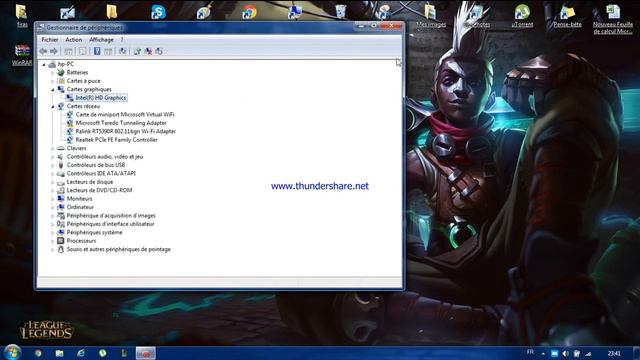The image size is (640, 360).
Task: Expand the Batteries category
Action: 53,73
